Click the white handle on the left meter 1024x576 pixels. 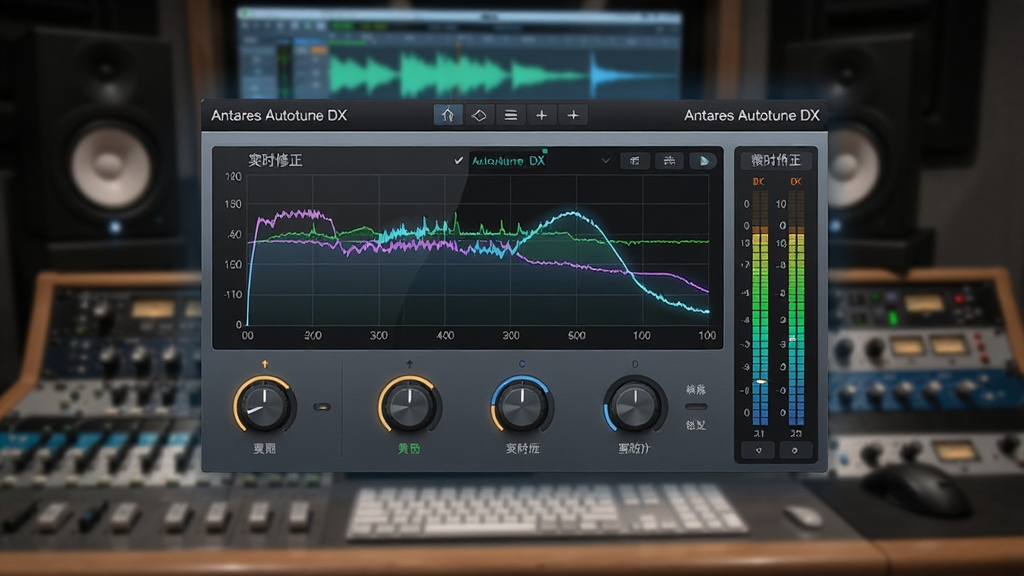pyautogui.click(x=760, y=381)
